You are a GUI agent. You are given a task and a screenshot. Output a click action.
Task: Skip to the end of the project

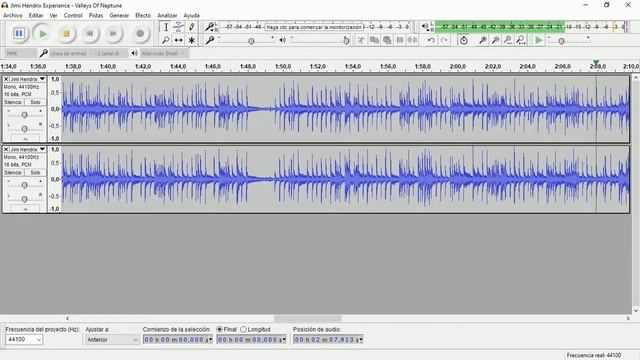tap(113, 33)
